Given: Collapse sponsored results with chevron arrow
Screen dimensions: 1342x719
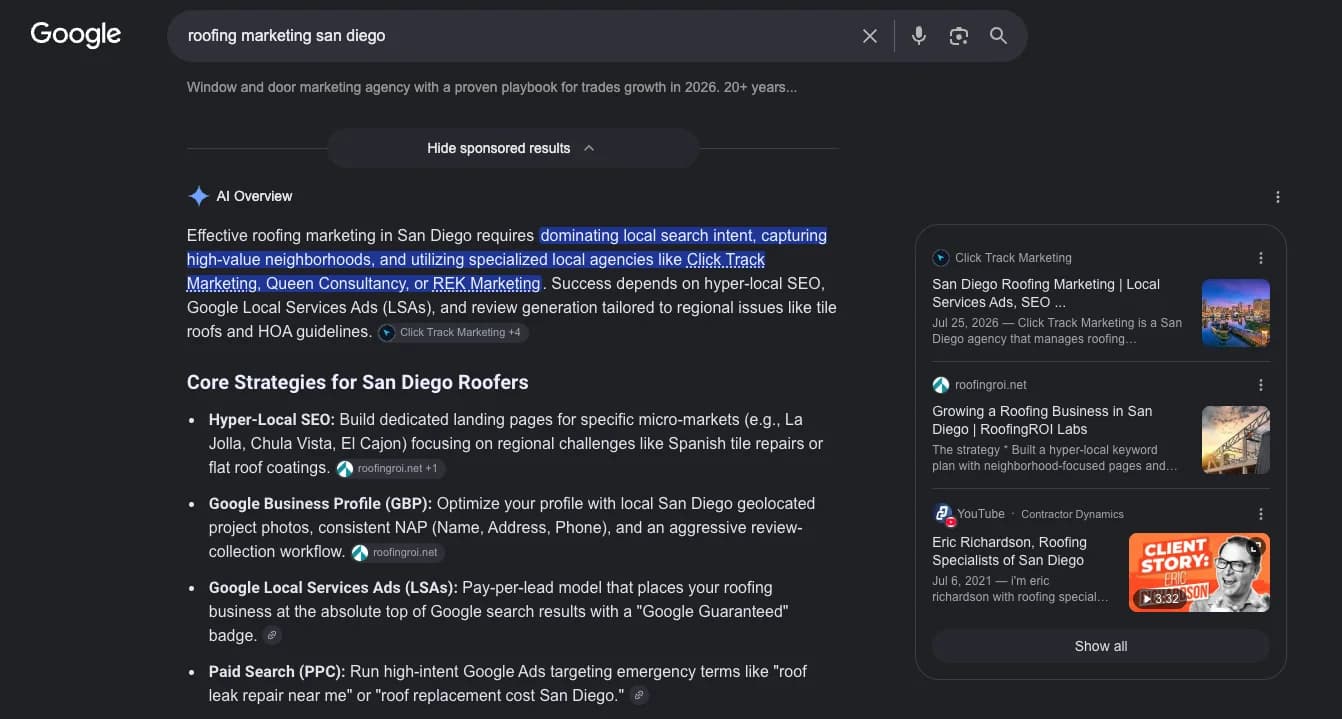Looking at the screenshot, I should pyautogui.click(x=589, y=148).
